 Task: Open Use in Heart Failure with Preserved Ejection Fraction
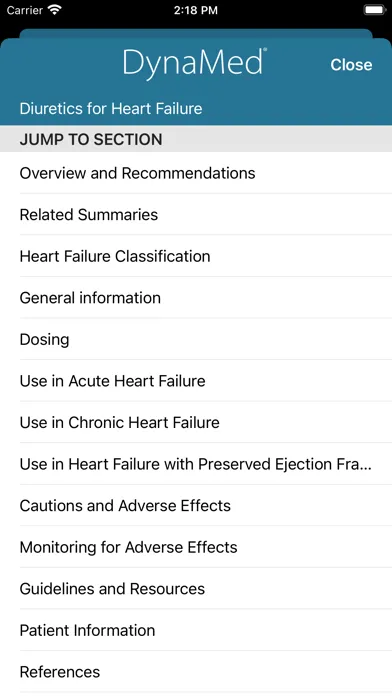pyautogui.click(x=196, y=464)
